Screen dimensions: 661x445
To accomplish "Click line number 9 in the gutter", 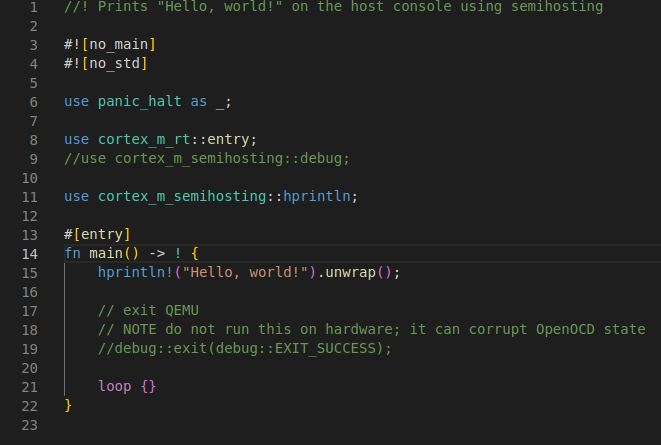I will (x=34, y=159).
